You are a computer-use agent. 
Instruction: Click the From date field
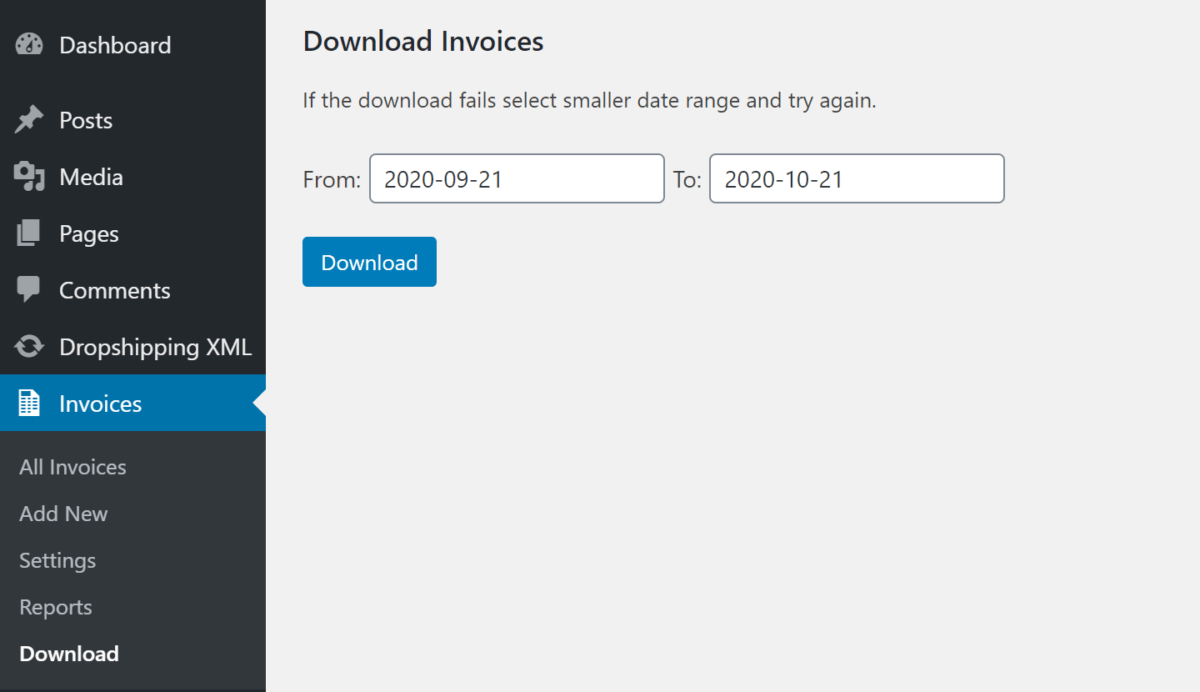[x=516, y=178]
